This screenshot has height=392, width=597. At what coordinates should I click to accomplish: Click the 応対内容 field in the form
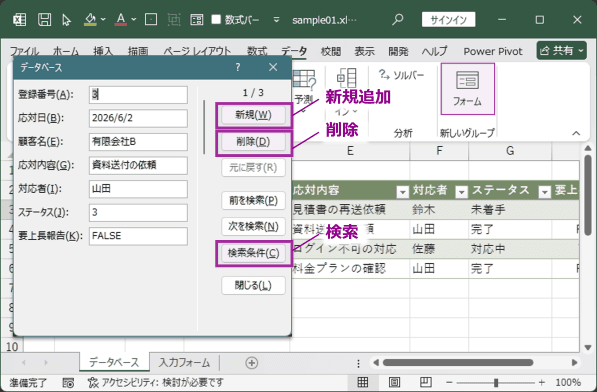(x=138, y=166)
